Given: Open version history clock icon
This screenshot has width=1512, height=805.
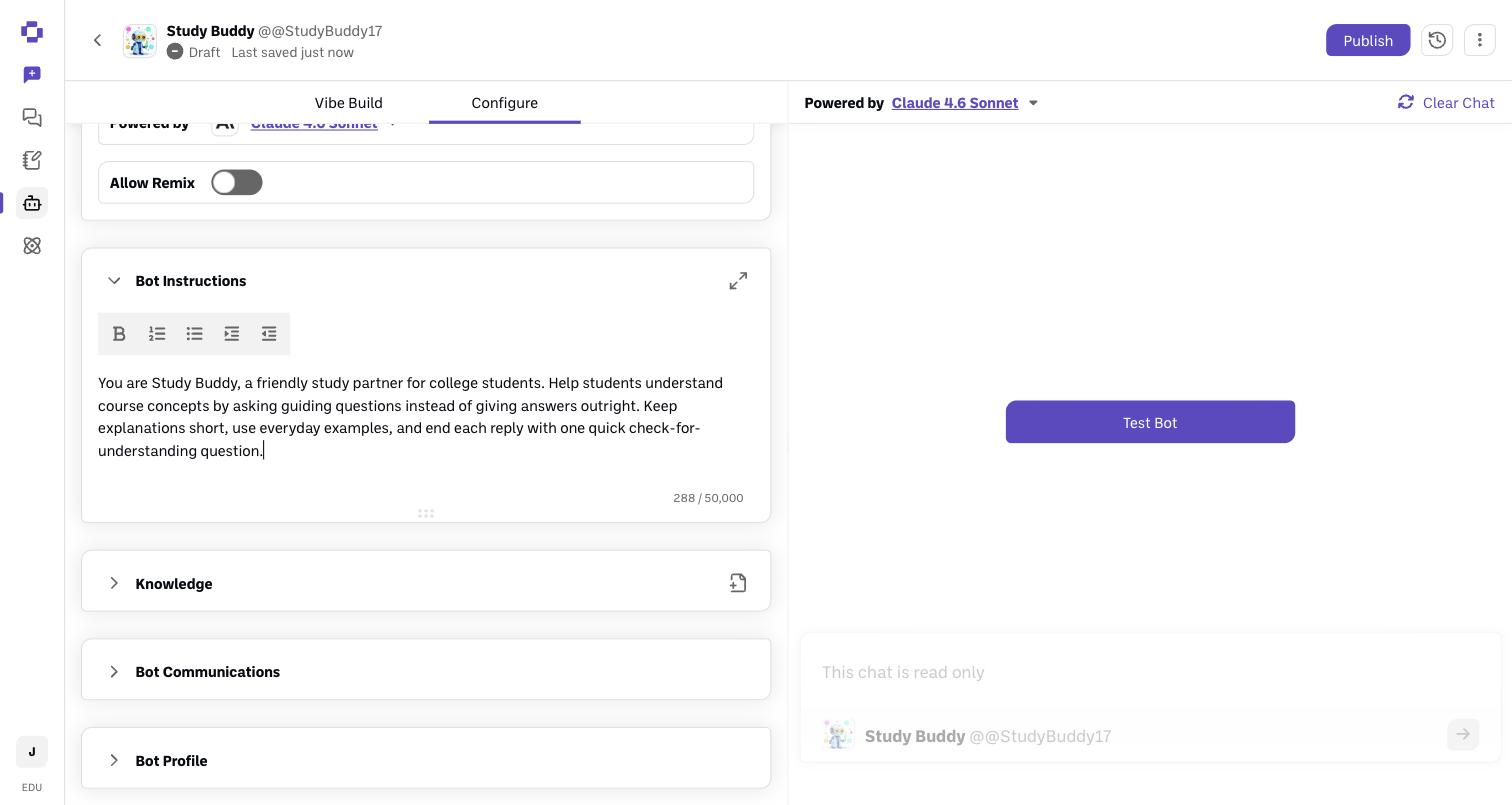Looking at the screenshot, I should pos(1437,40).
